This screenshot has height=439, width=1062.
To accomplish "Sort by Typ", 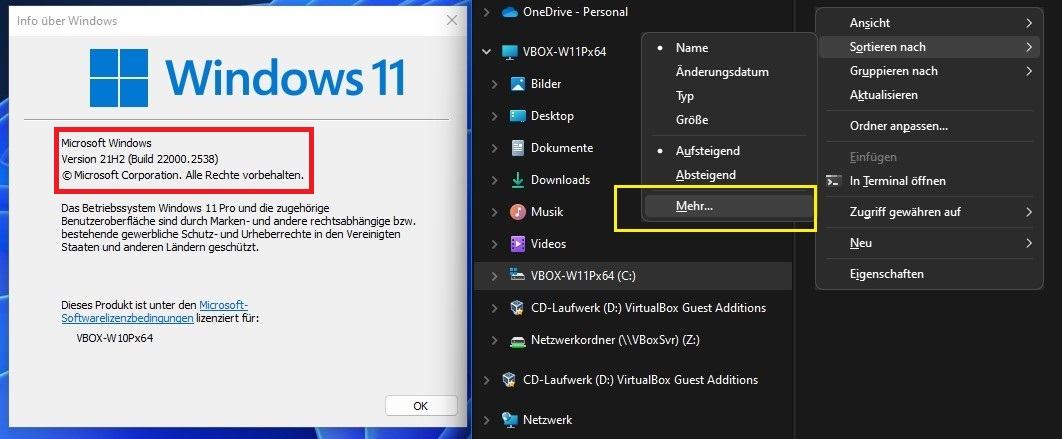I will 729,96.
